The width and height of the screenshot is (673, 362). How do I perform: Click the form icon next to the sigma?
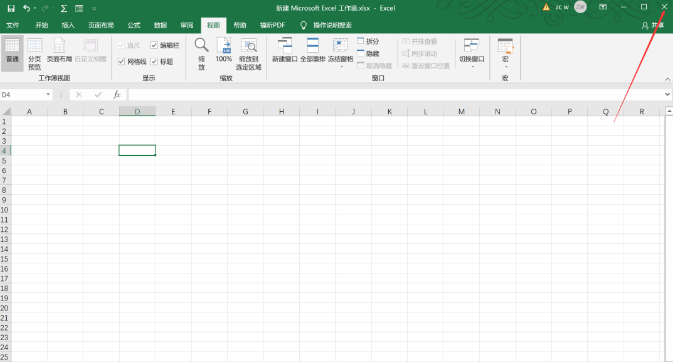coord(79,8)
